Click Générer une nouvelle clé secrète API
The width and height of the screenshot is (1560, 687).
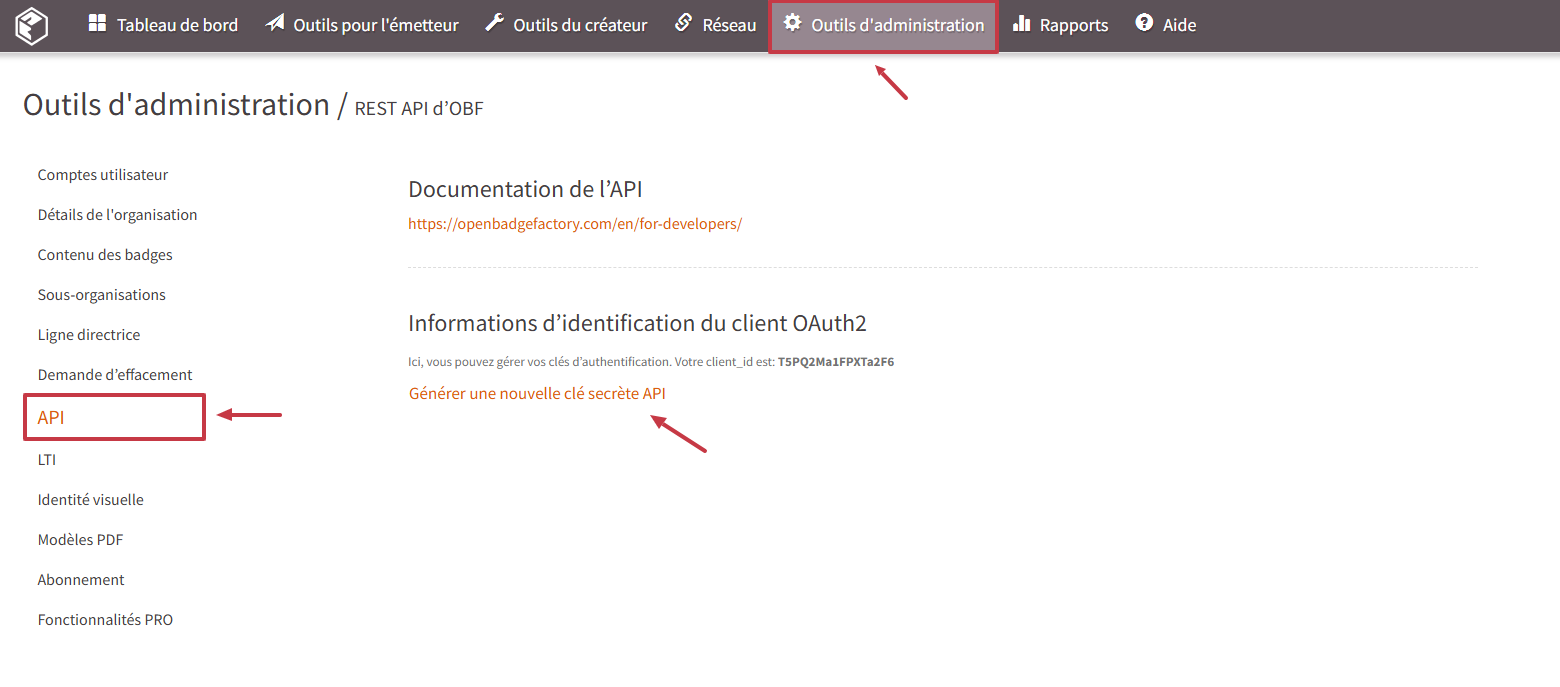tap(537, 394)
